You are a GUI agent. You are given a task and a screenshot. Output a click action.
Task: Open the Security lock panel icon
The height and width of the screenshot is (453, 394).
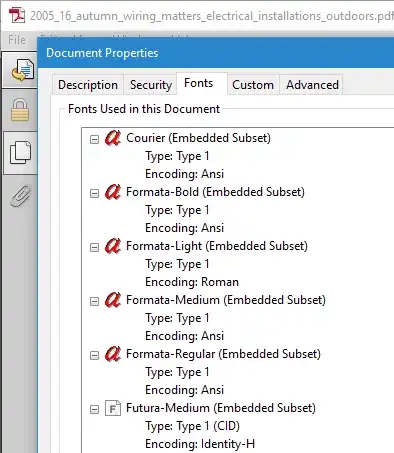(x=20, y=110)
